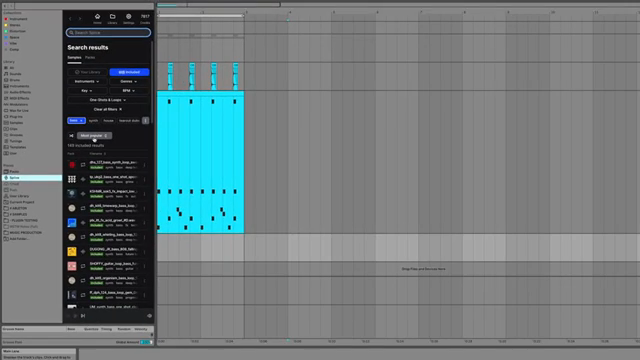Image resolution: width=640 pixels, height=360 pixels.
Task: Open Instruments library category
Action: 19,87
